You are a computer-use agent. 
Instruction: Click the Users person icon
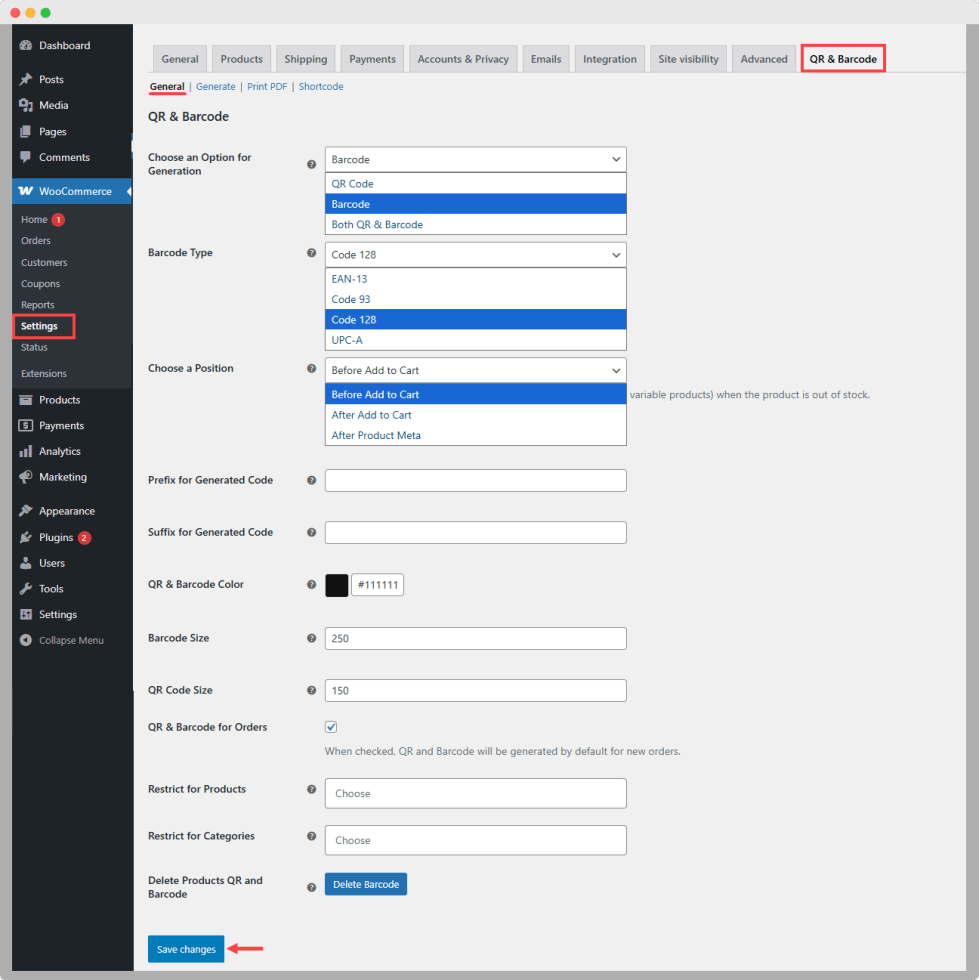coord(26,563)
